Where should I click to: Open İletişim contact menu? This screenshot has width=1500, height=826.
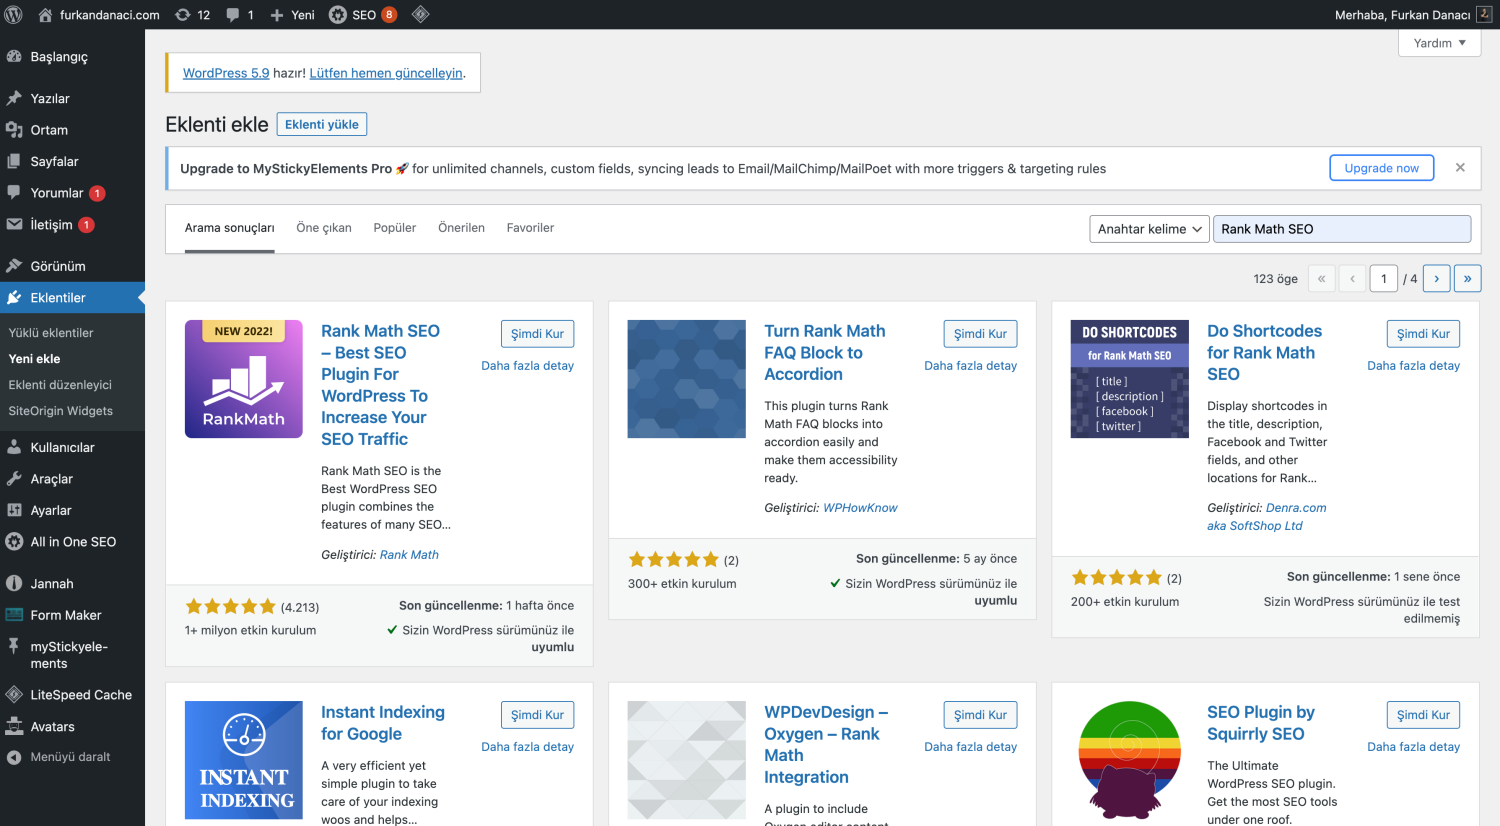coord(72,225)
